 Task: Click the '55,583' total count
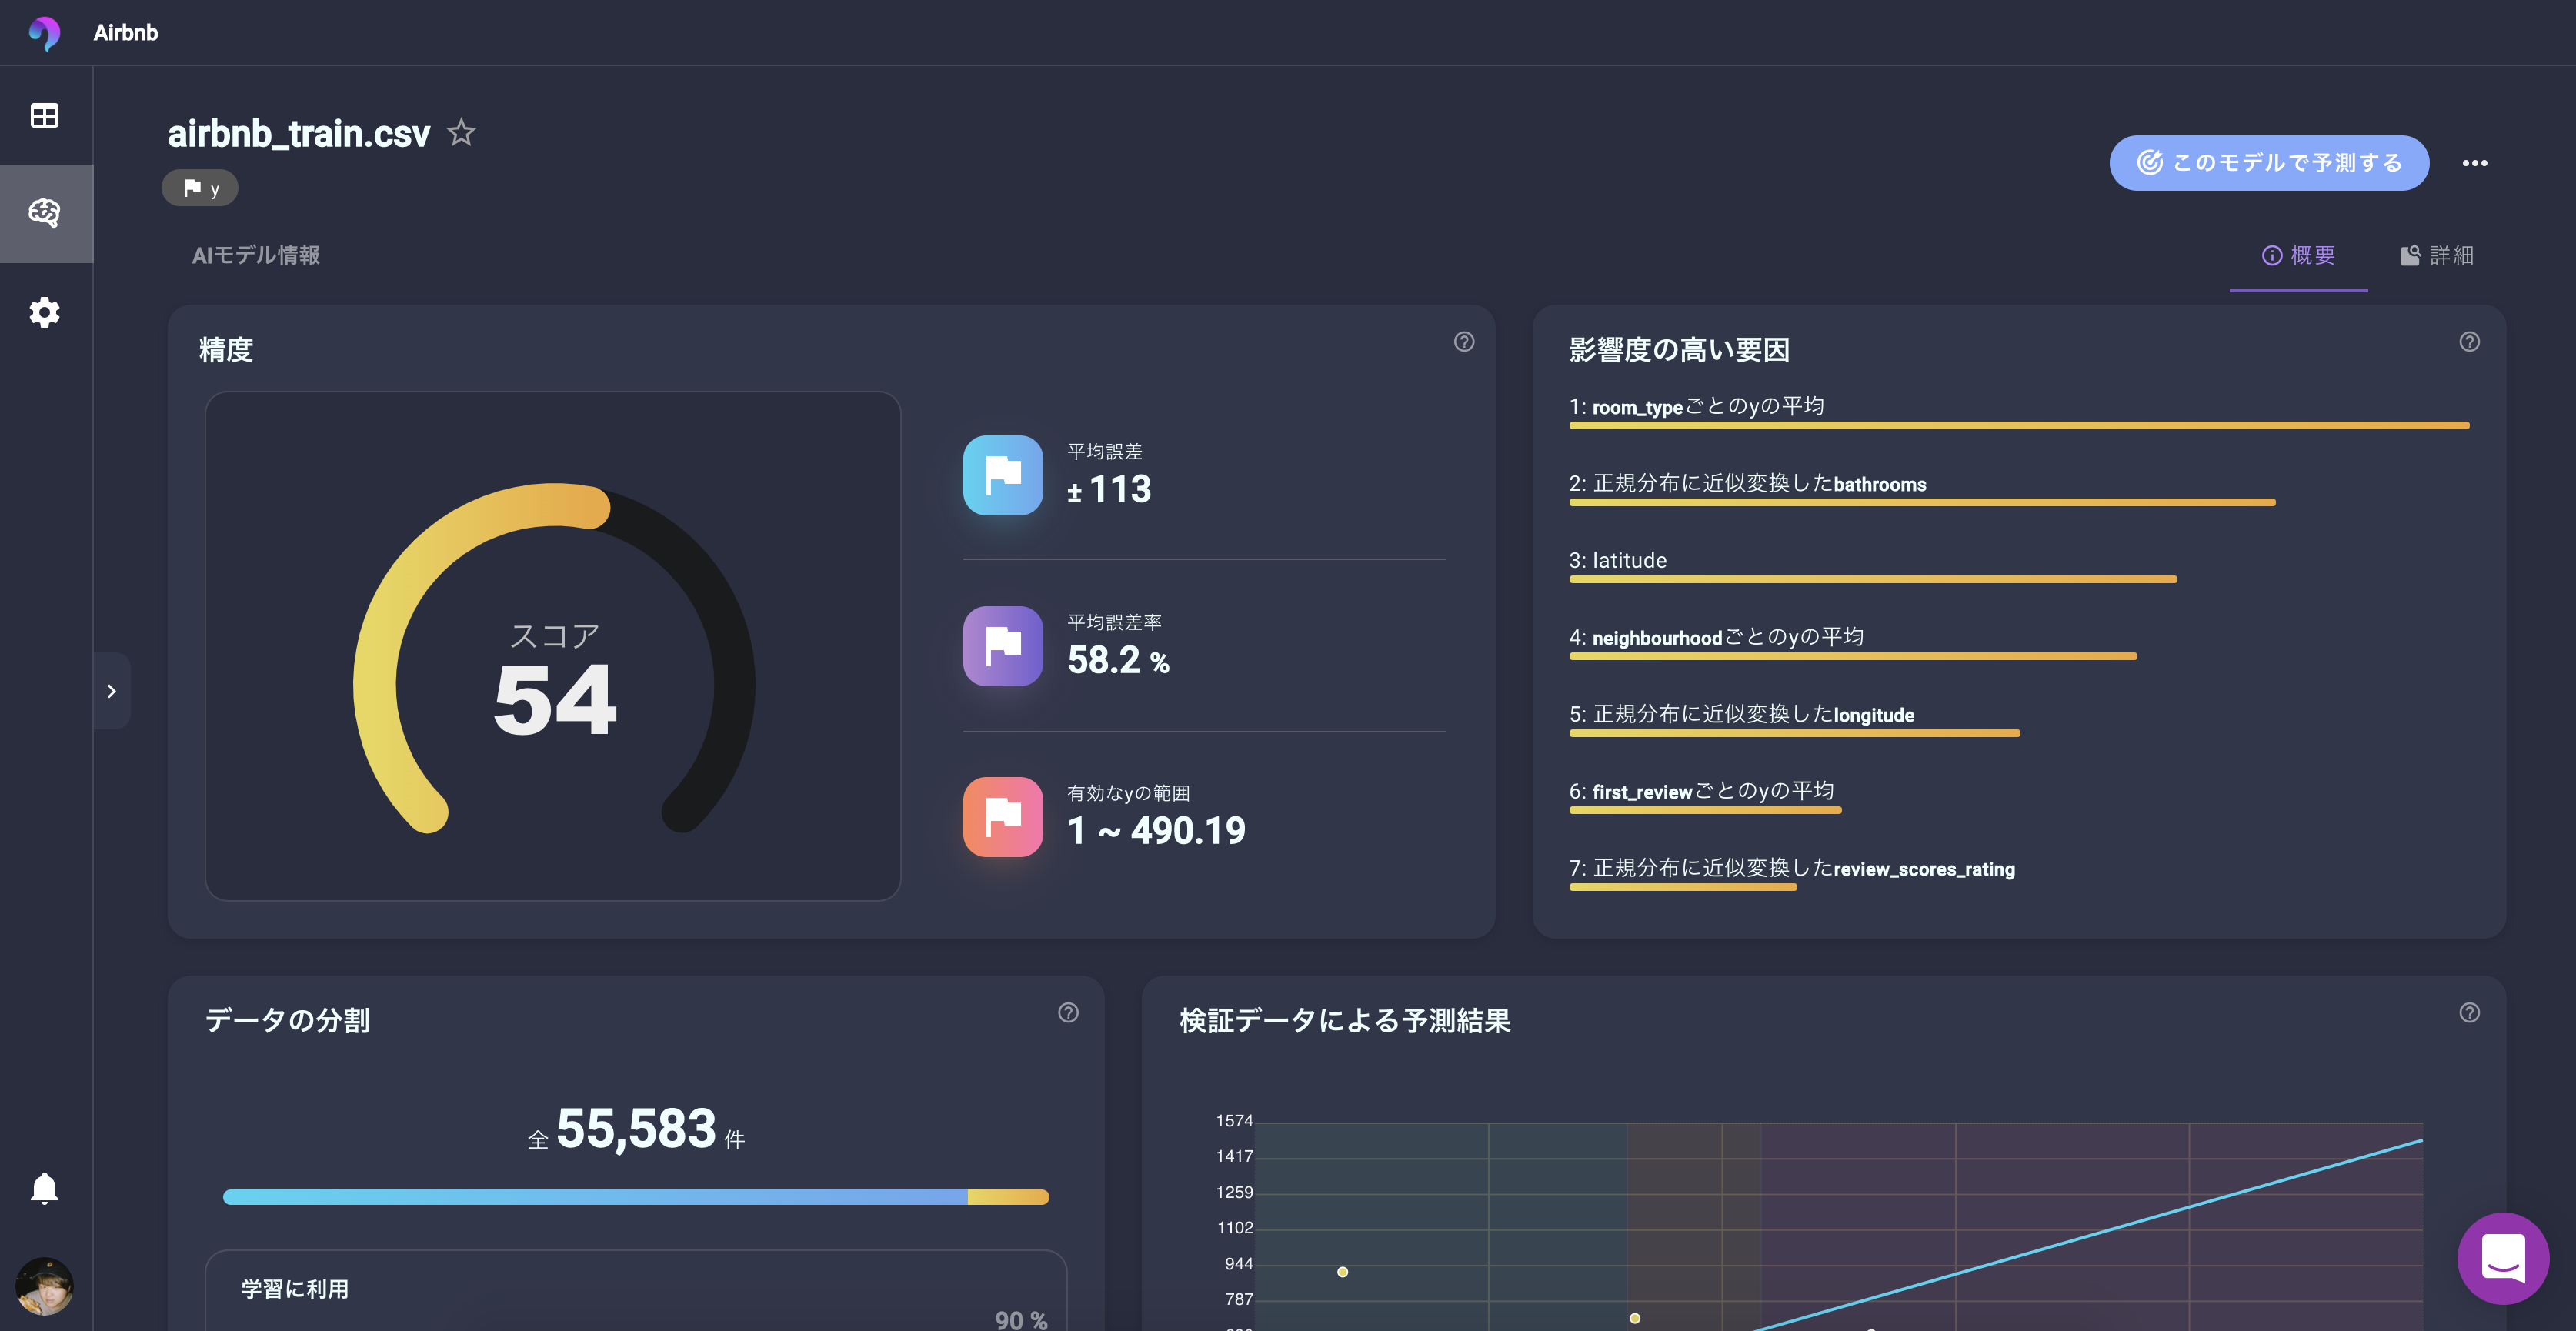tap(636, 1129)
